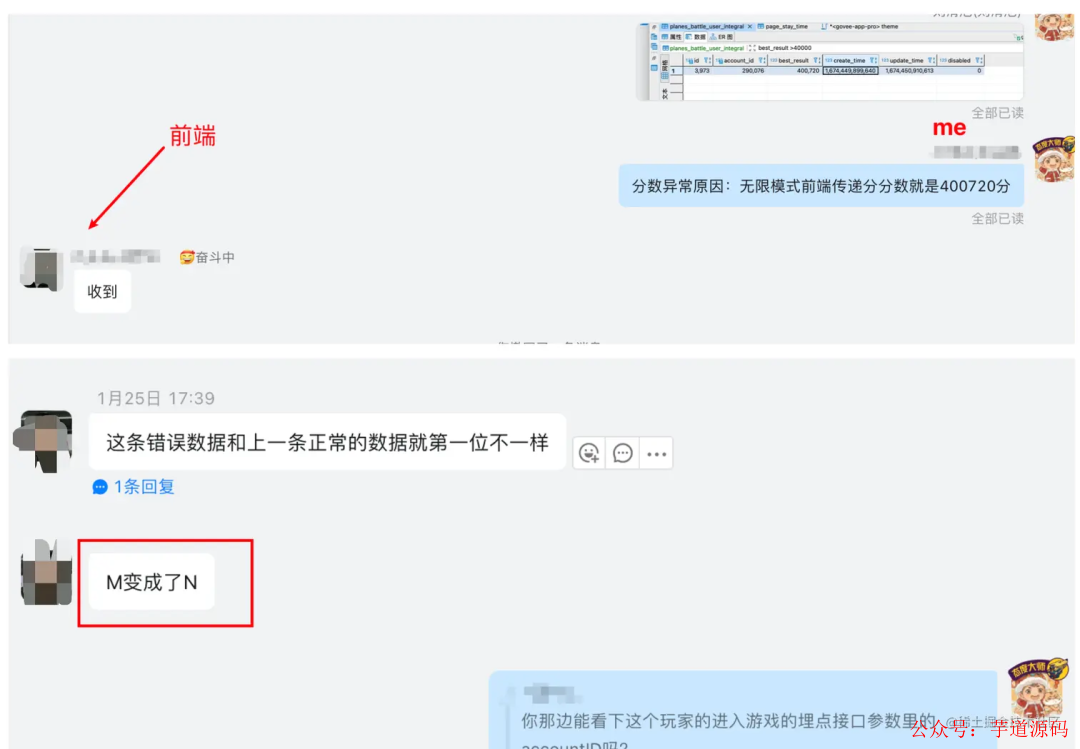Click avatar beside message '这条错误数据和上一条正常的数据'
1080x749 pixels.
click(x=43, y=441)
